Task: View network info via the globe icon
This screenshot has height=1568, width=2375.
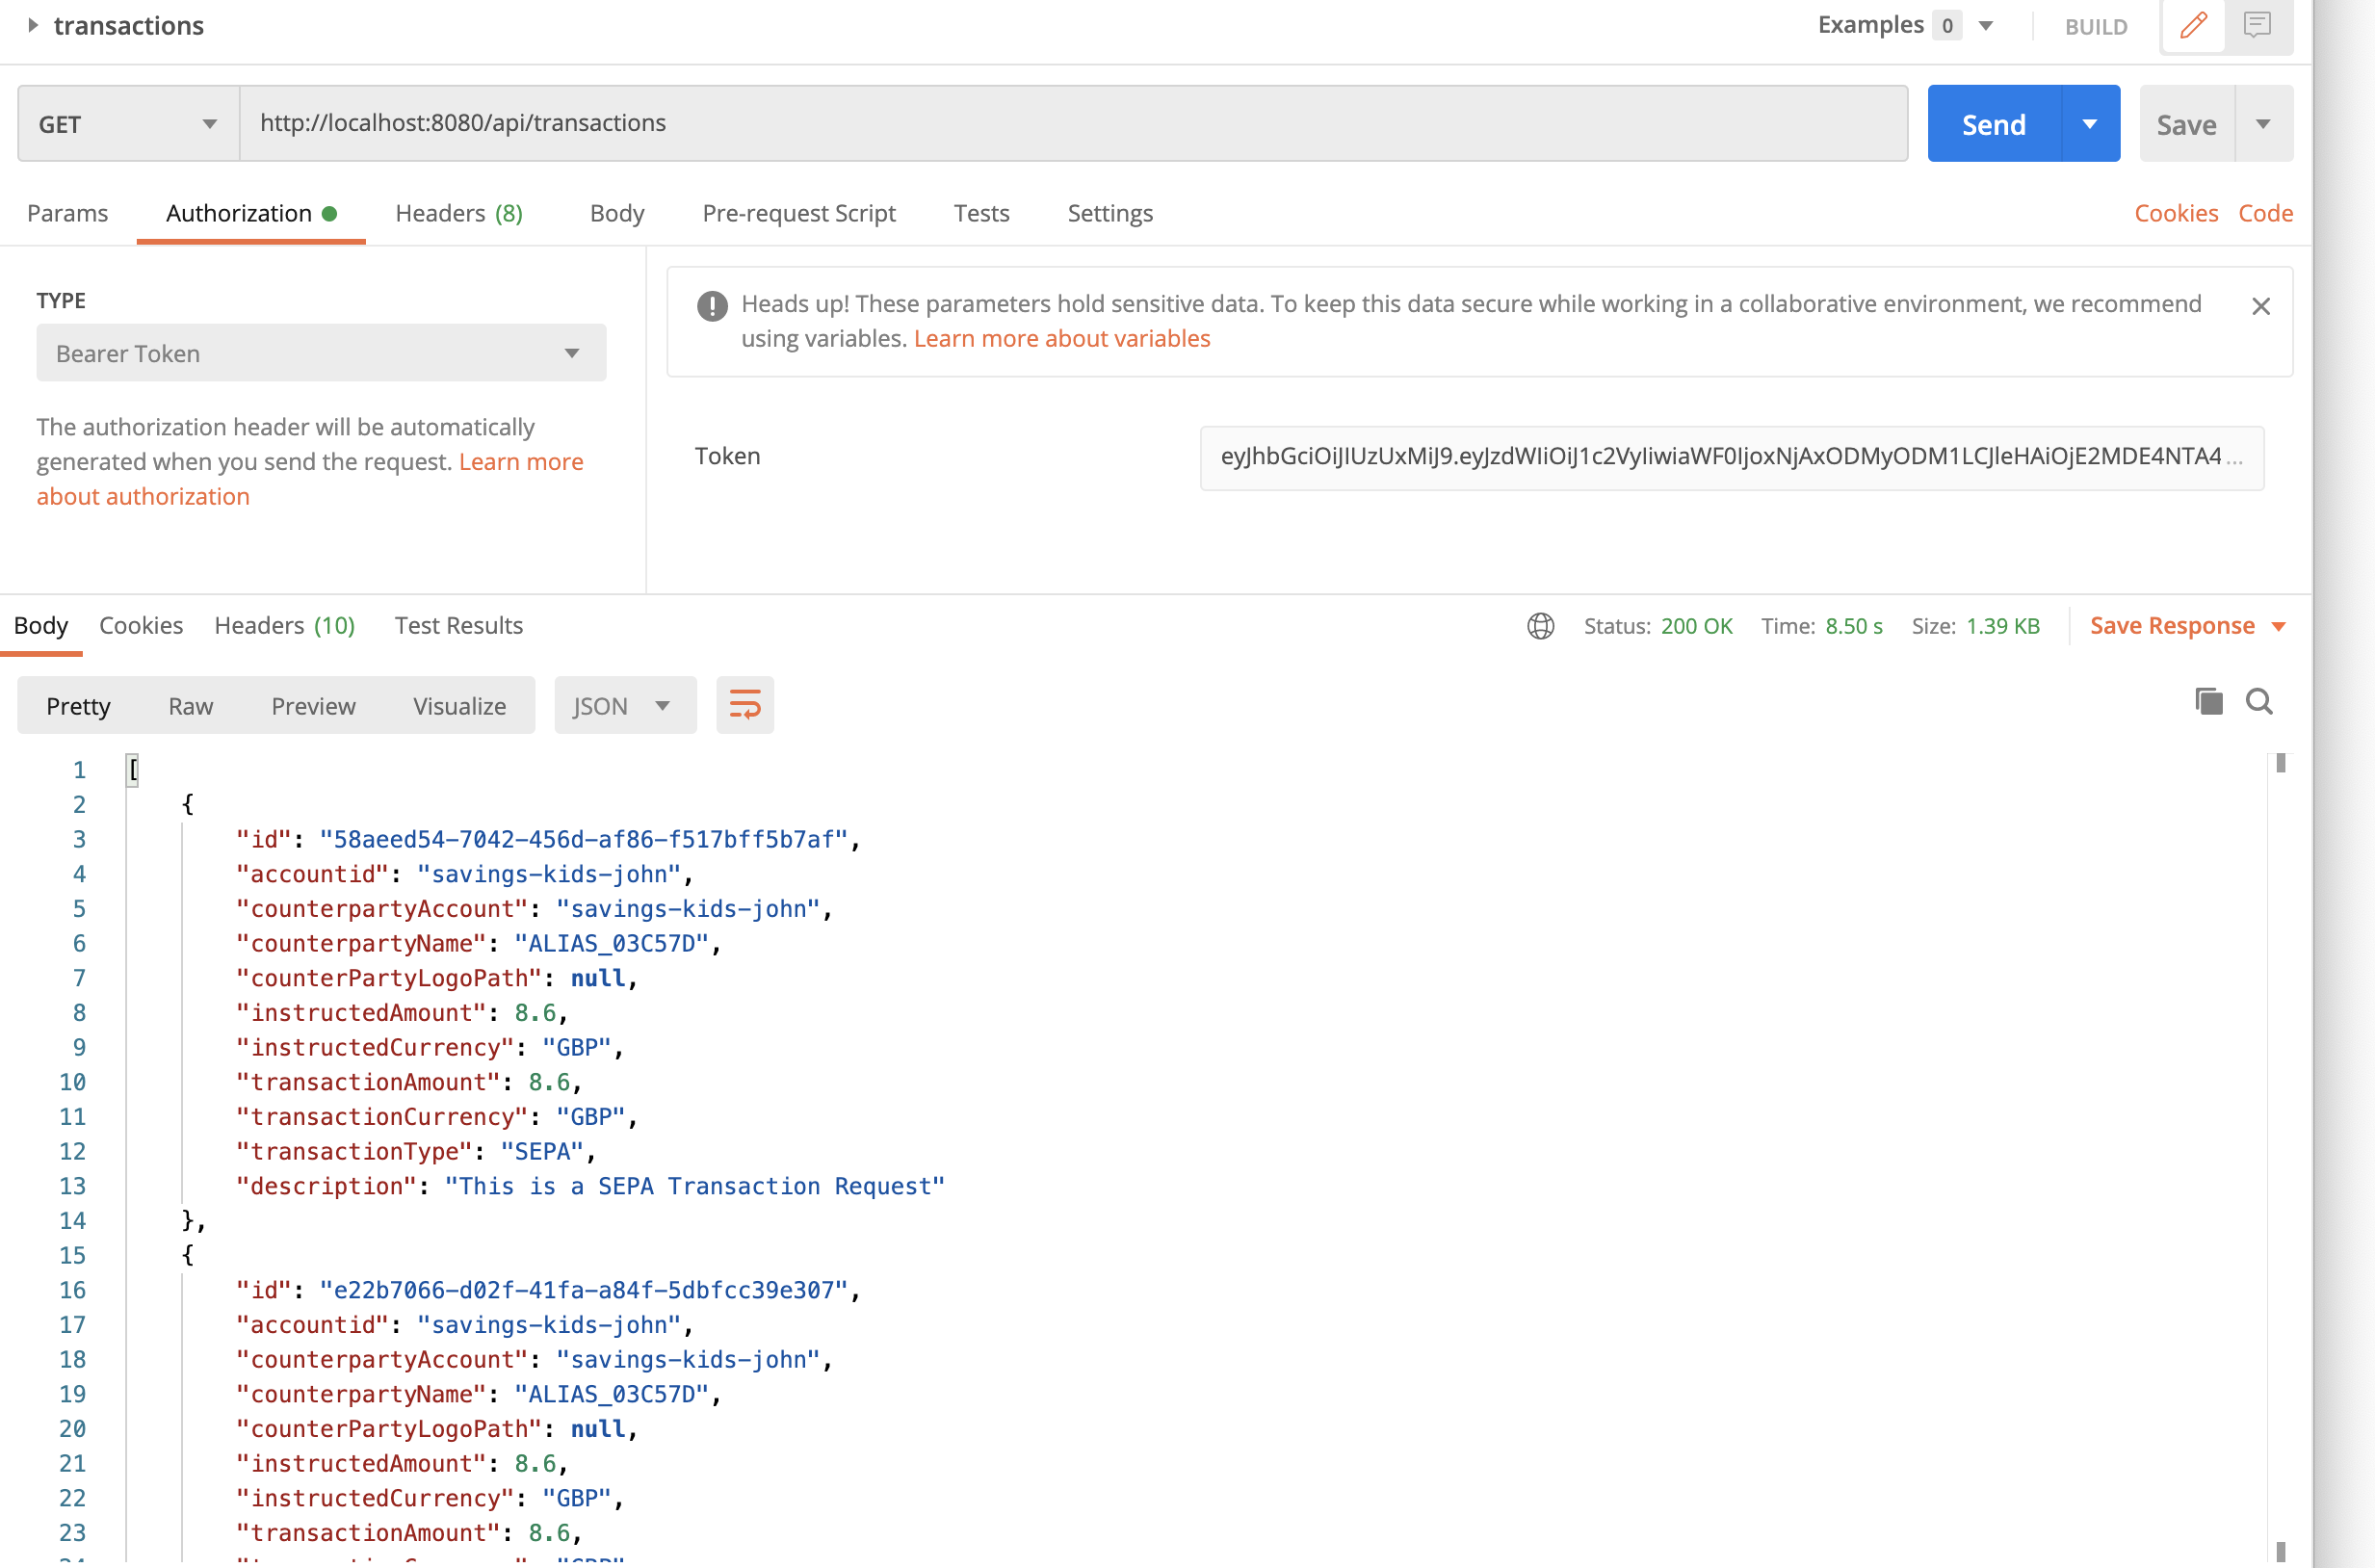Action: coord(1540,626)
